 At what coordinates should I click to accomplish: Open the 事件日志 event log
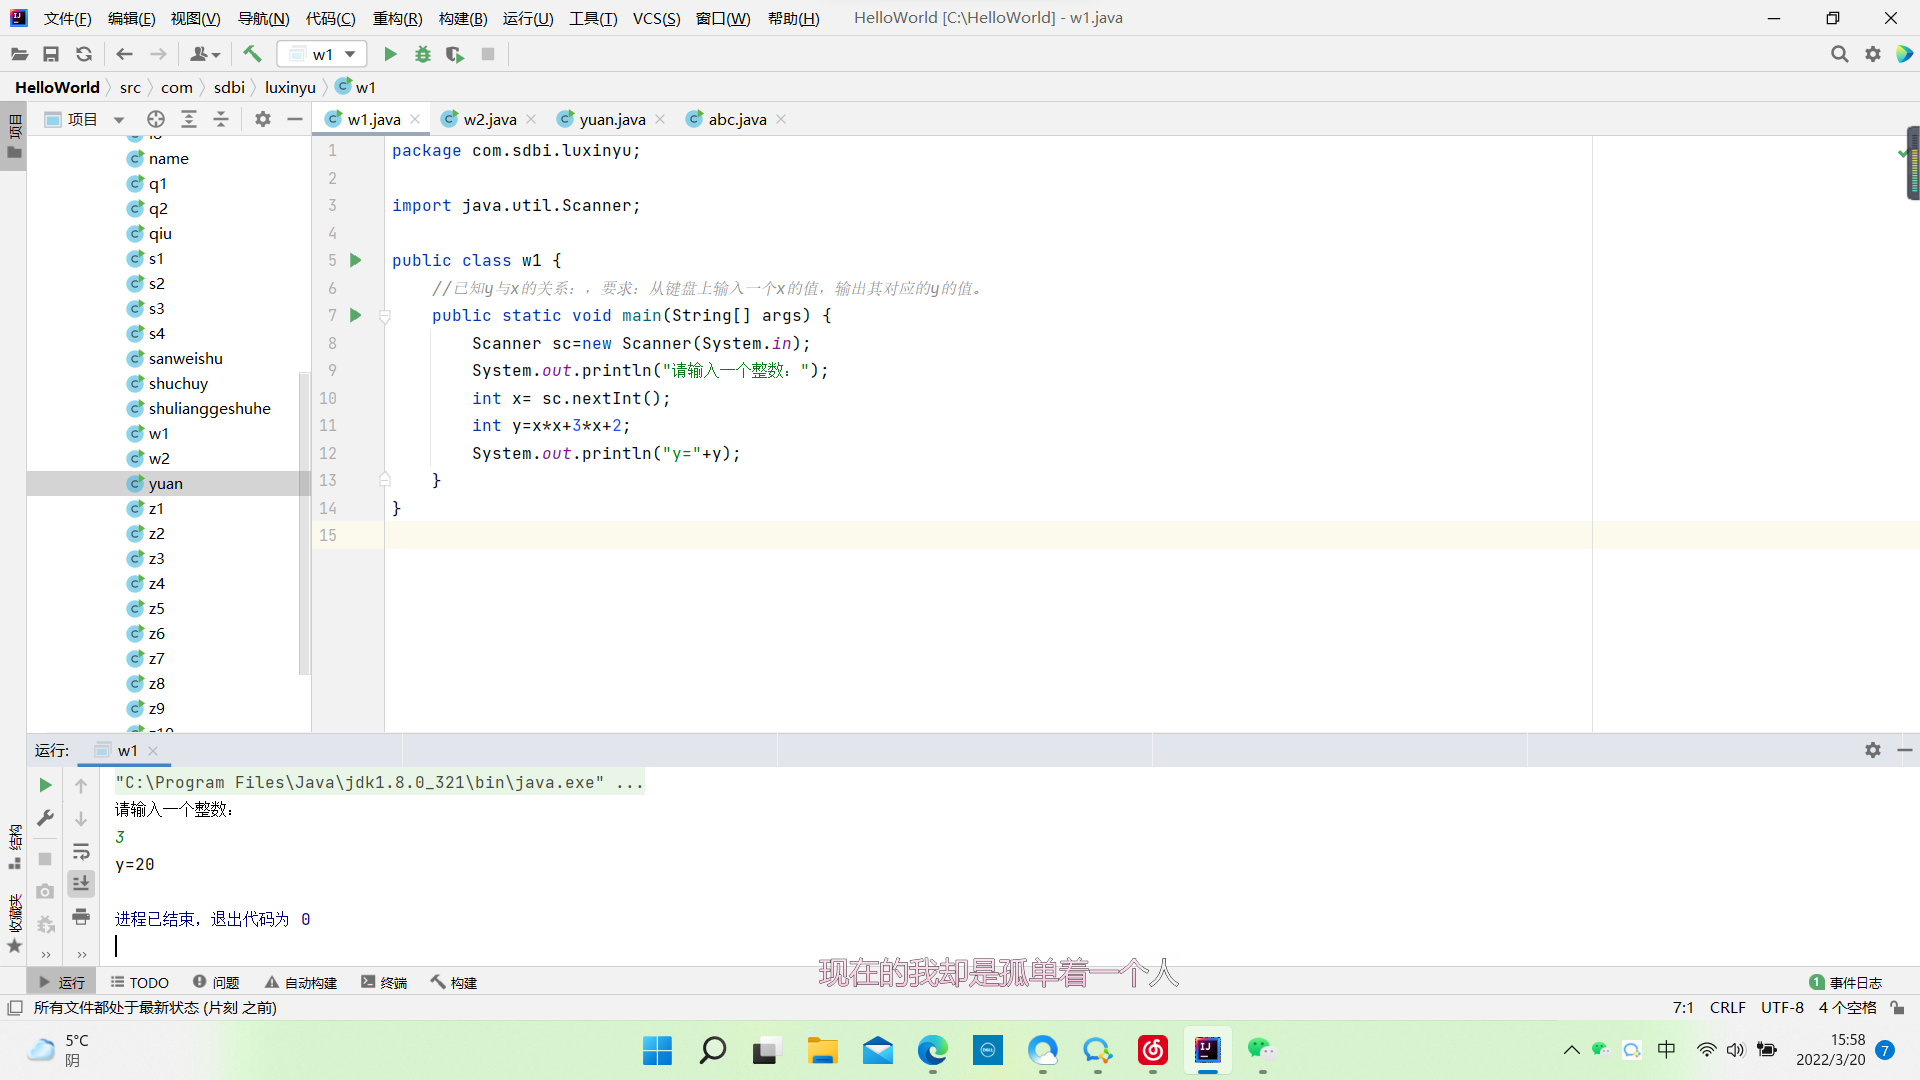point(1846,982)
